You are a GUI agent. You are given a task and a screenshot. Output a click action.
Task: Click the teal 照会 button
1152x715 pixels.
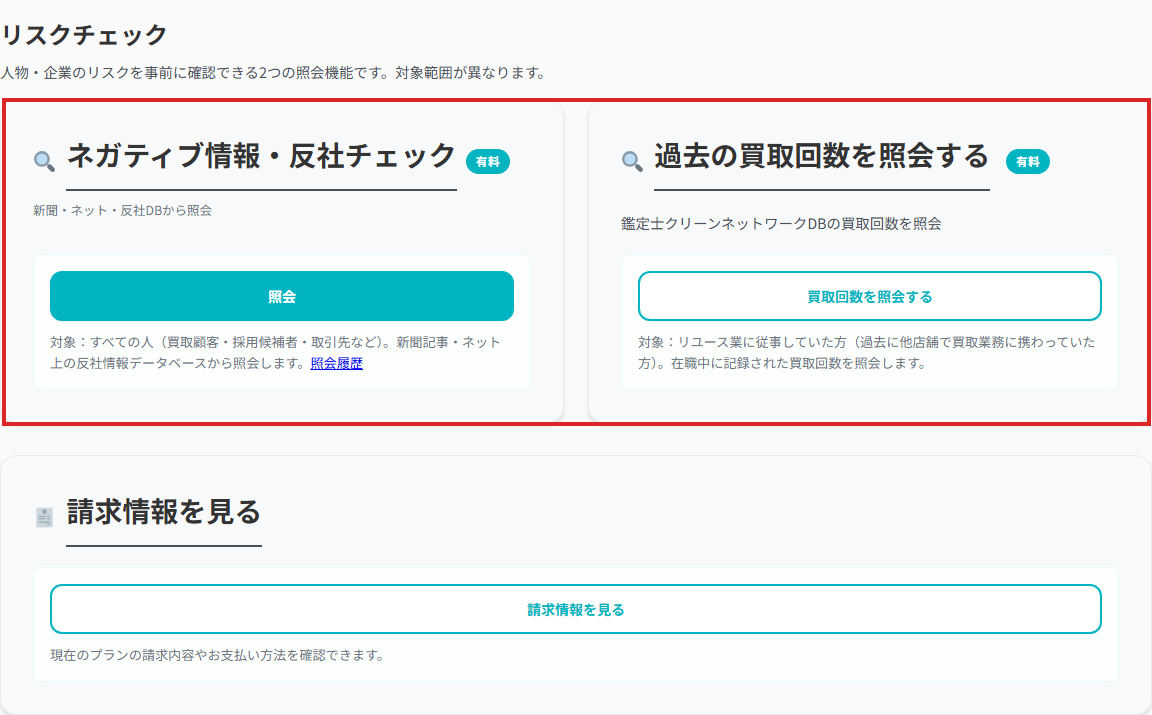pyautogui.click(x=281, y=296)
